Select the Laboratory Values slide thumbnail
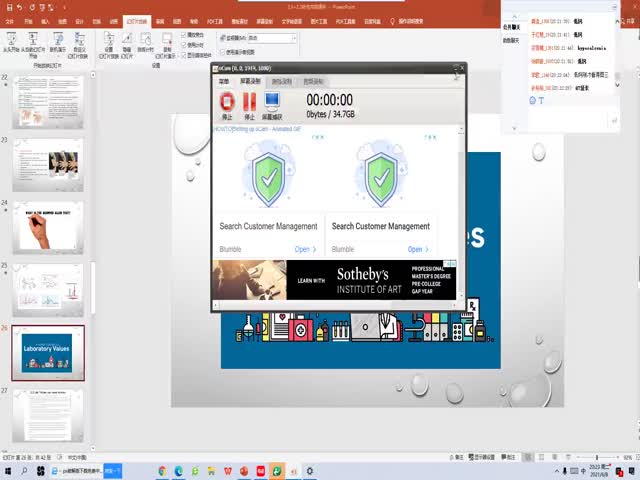 pyautogui.click(x=48, y=351)
